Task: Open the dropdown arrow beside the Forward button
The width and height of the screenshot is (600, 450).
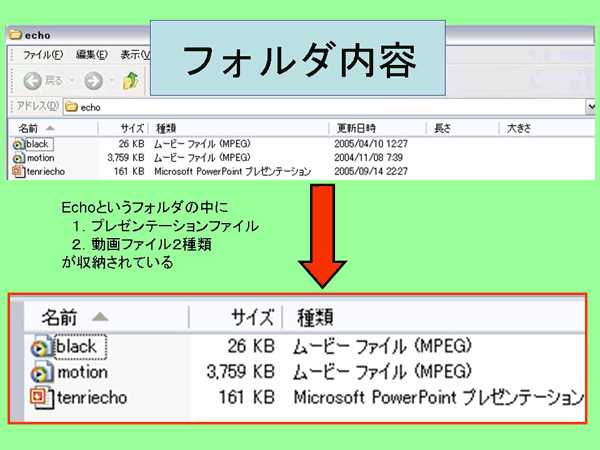Action: click(110, 80)
